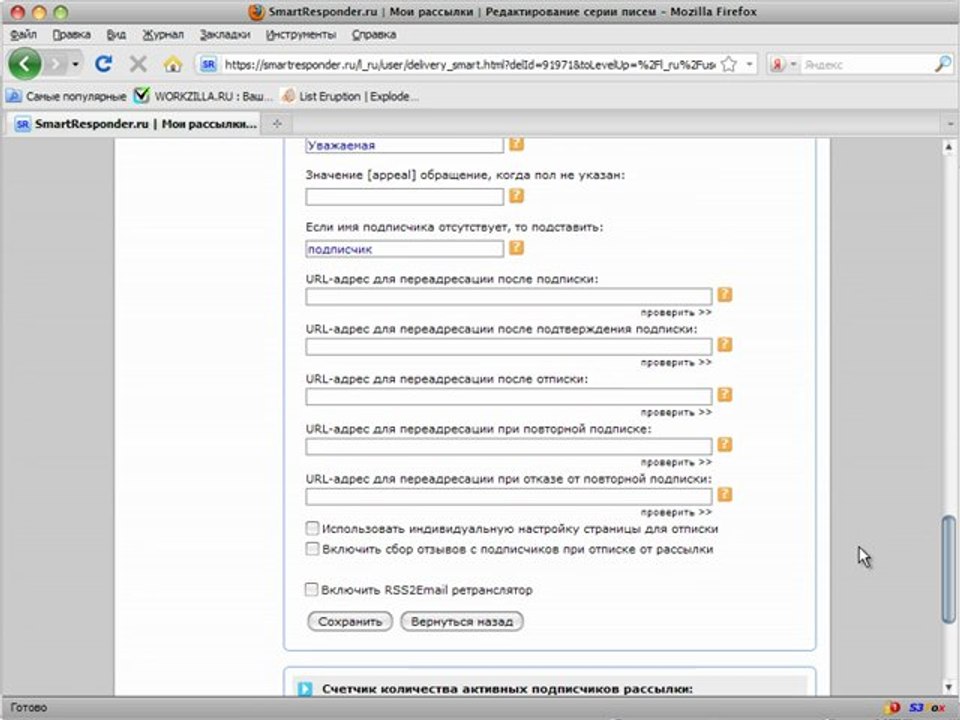Click the URL address bar
960x720 pixels.
click(470, 64)
